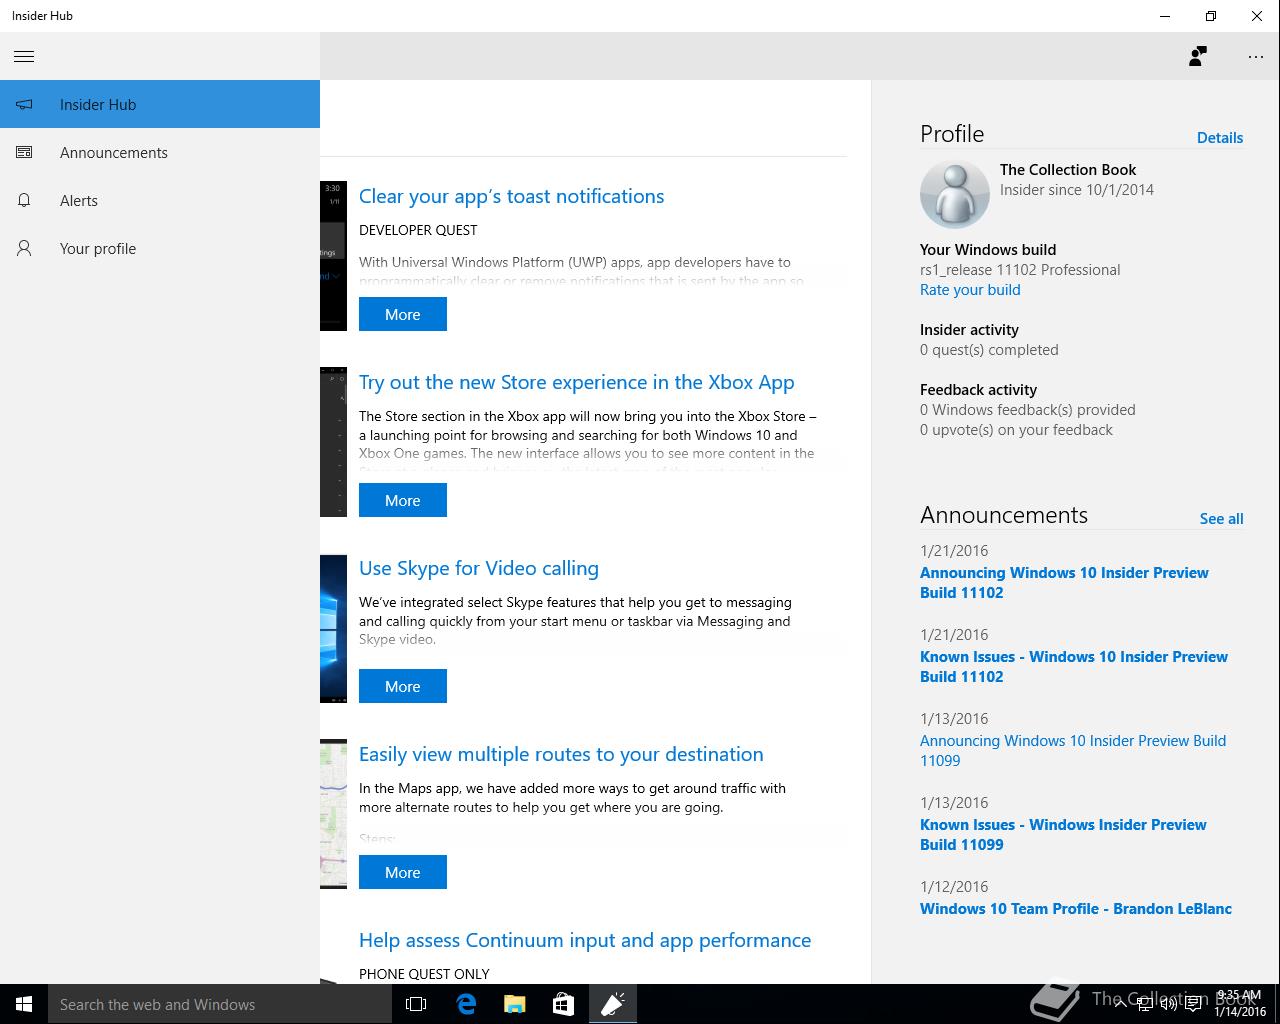
Task: Click the Insider Hub megaphone icon
Action: (24, 104)
